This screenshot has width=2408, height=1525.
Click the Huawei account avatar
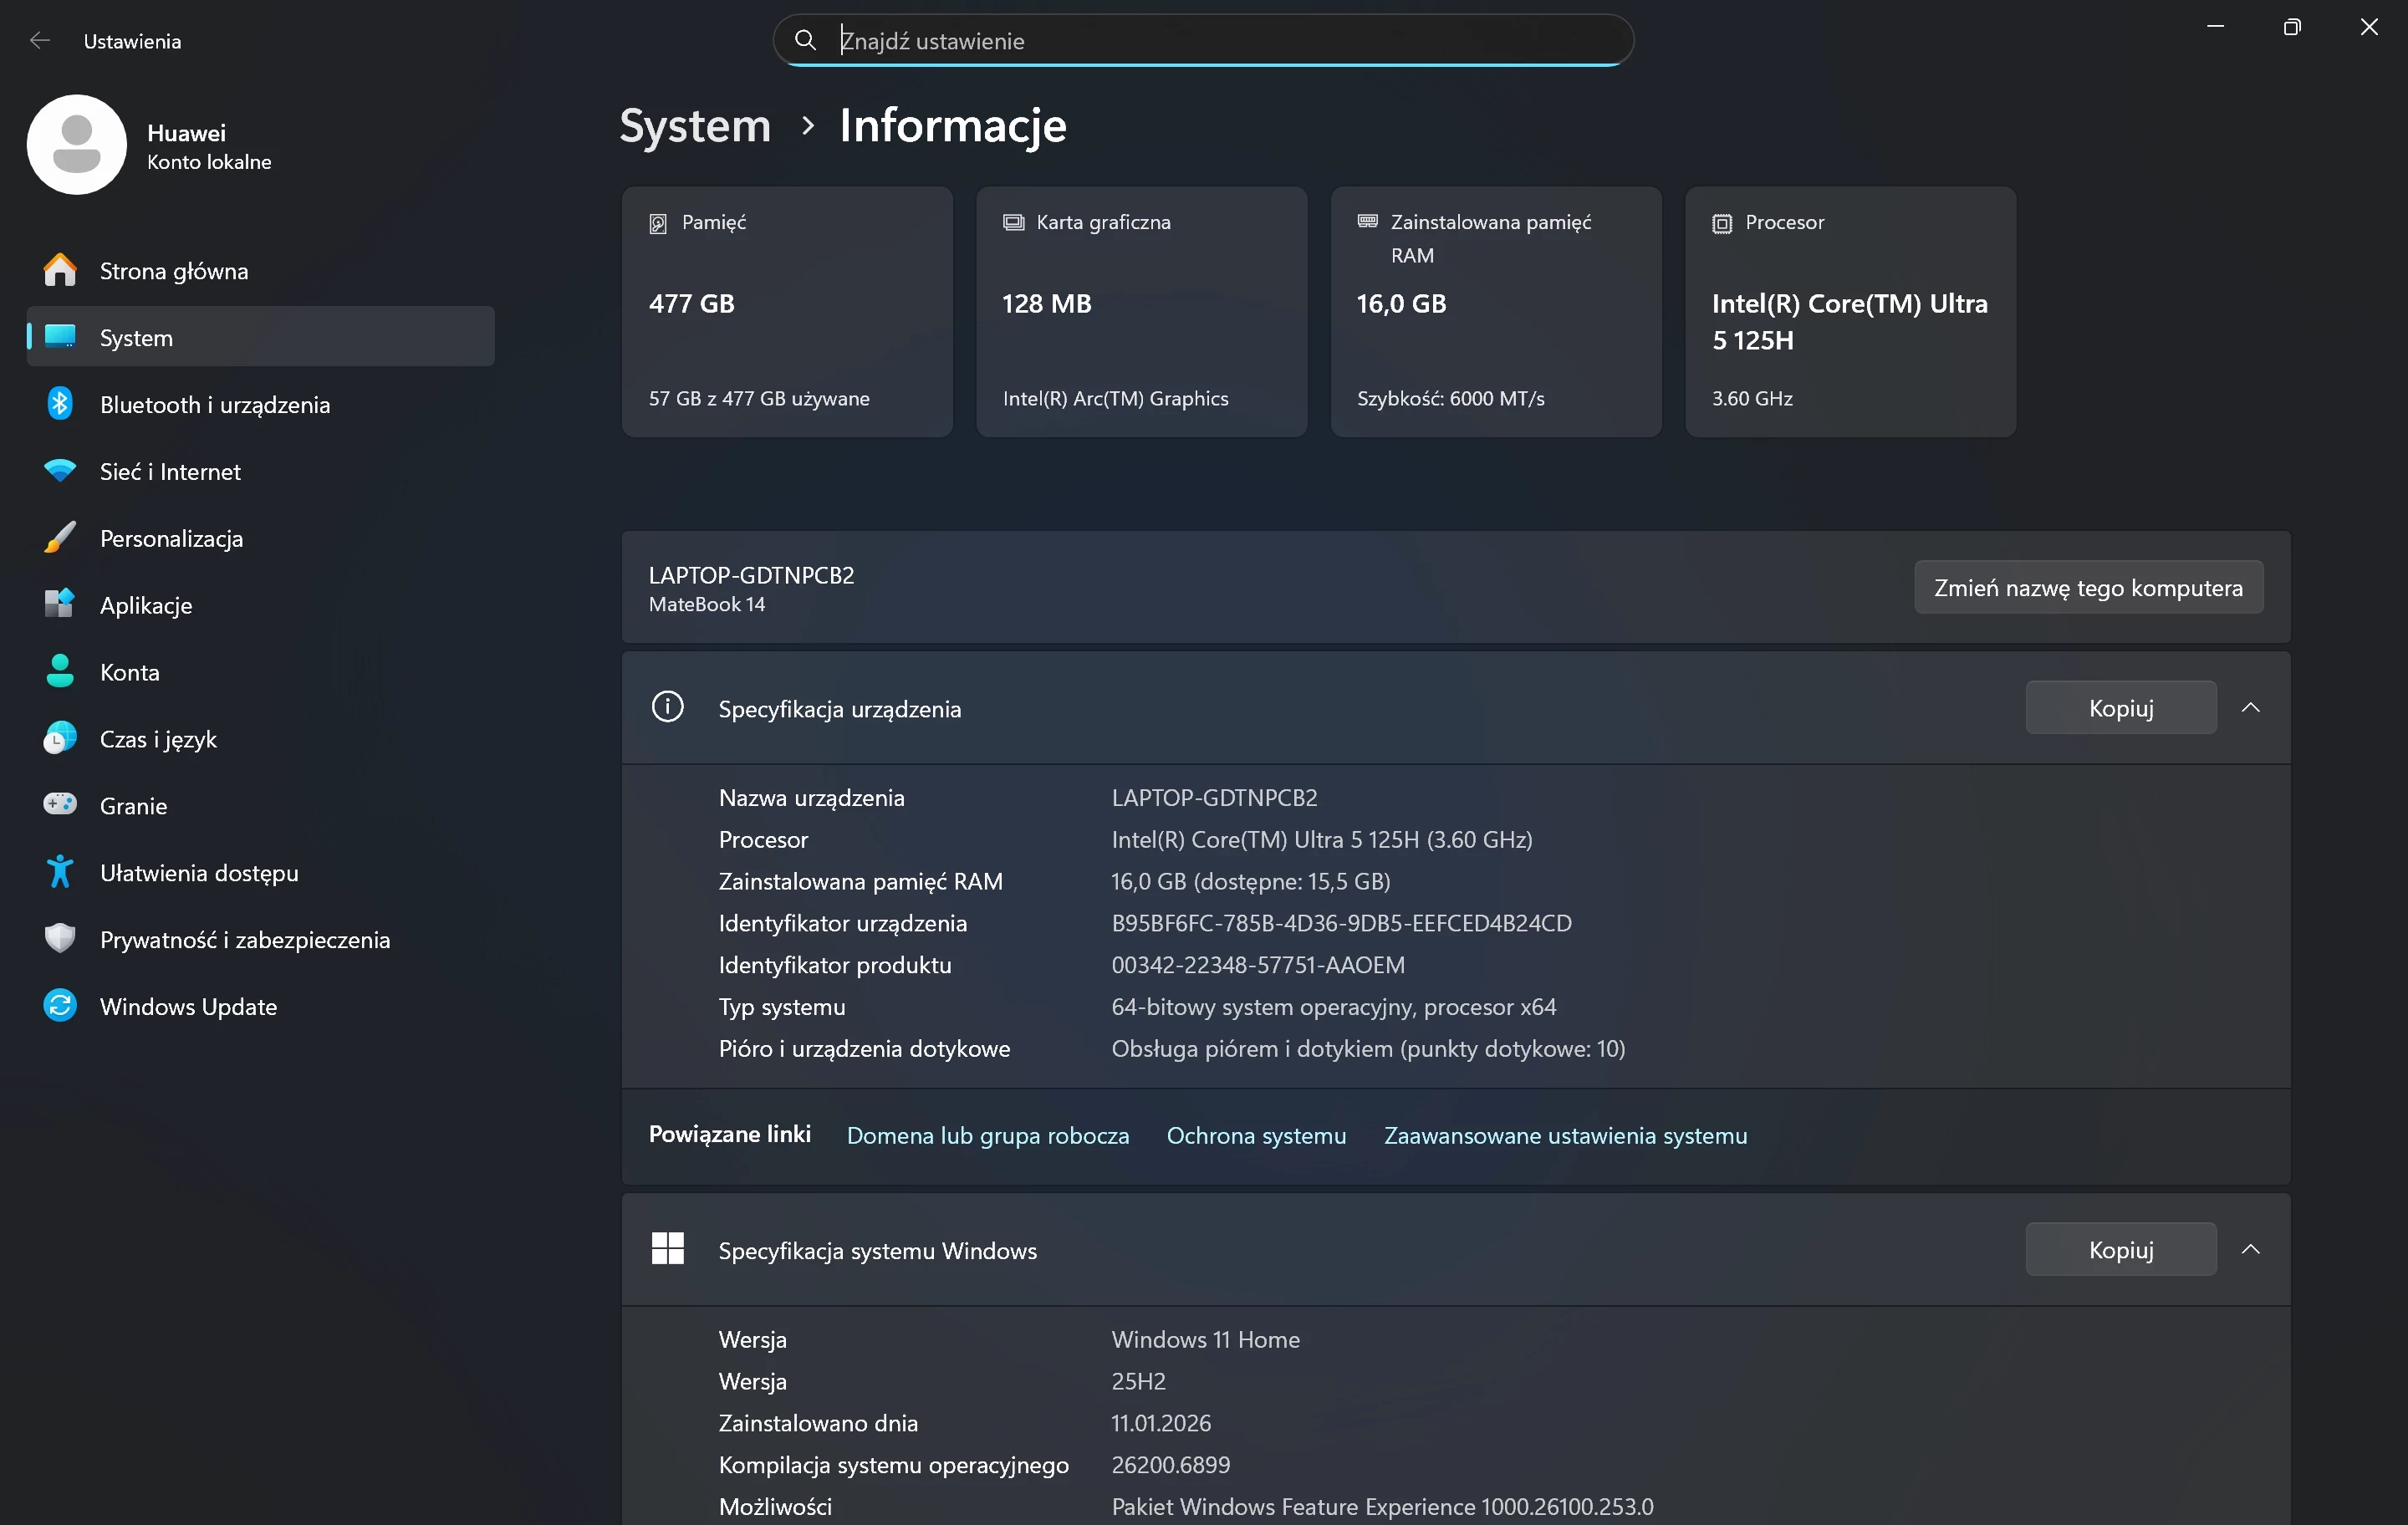(x=76, y=144)
